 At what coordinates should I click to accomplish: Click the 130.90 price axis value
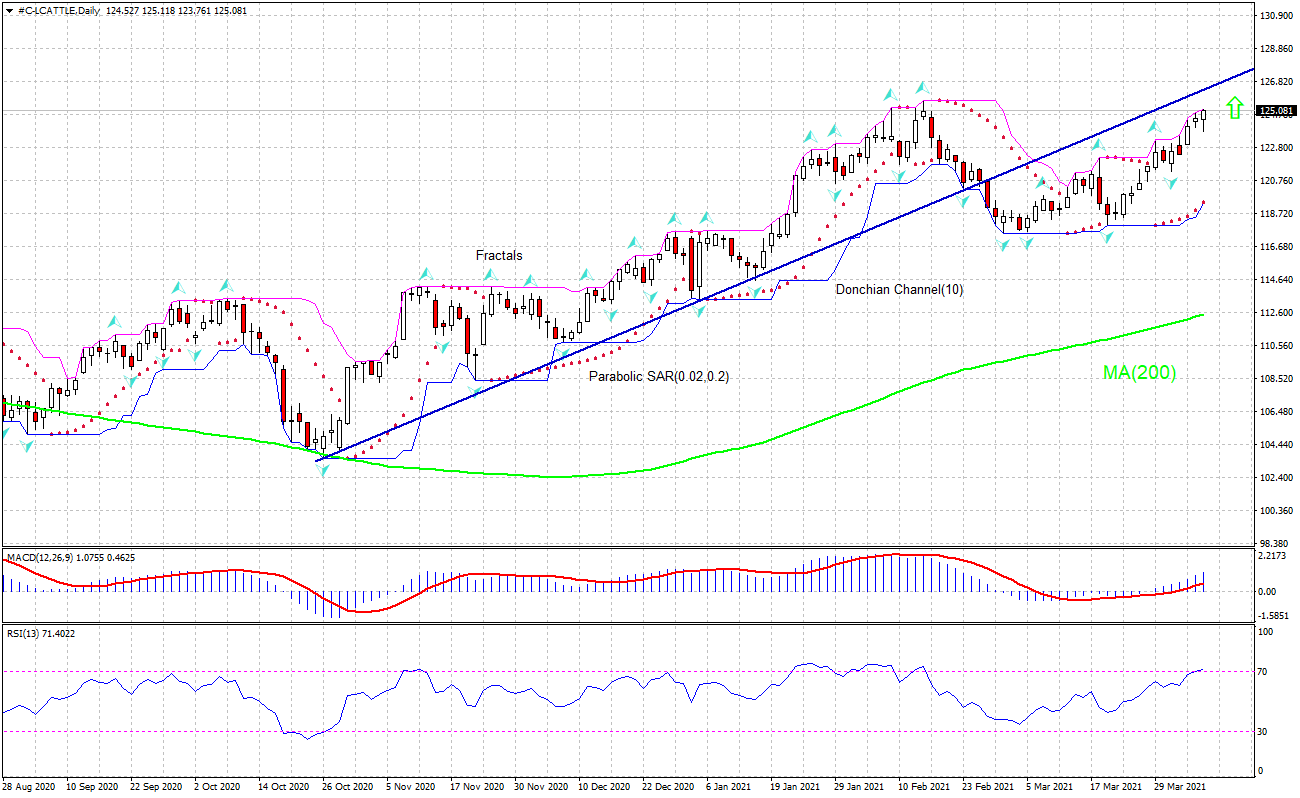[1276, 16]
